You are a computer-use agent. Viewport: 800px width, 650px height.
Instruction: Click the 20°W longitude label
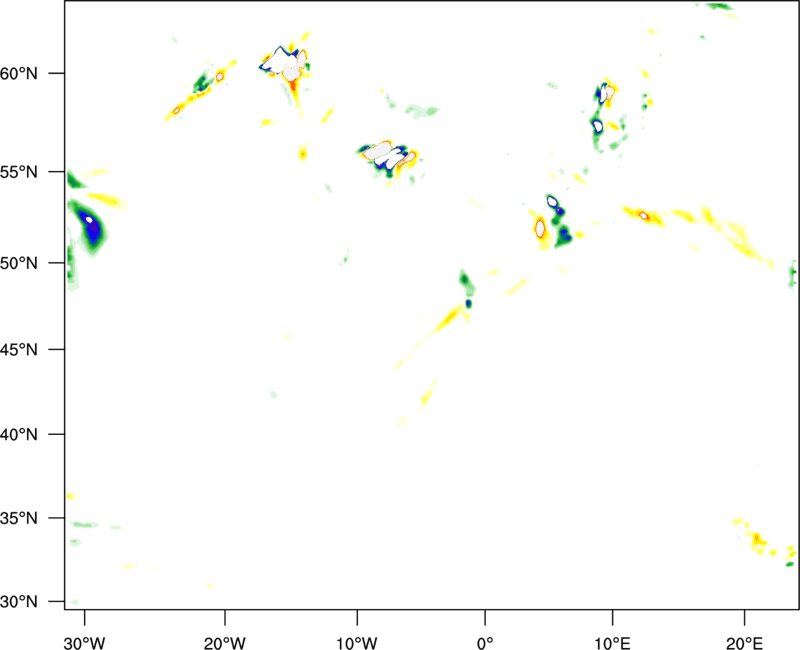tap(225, 643)
